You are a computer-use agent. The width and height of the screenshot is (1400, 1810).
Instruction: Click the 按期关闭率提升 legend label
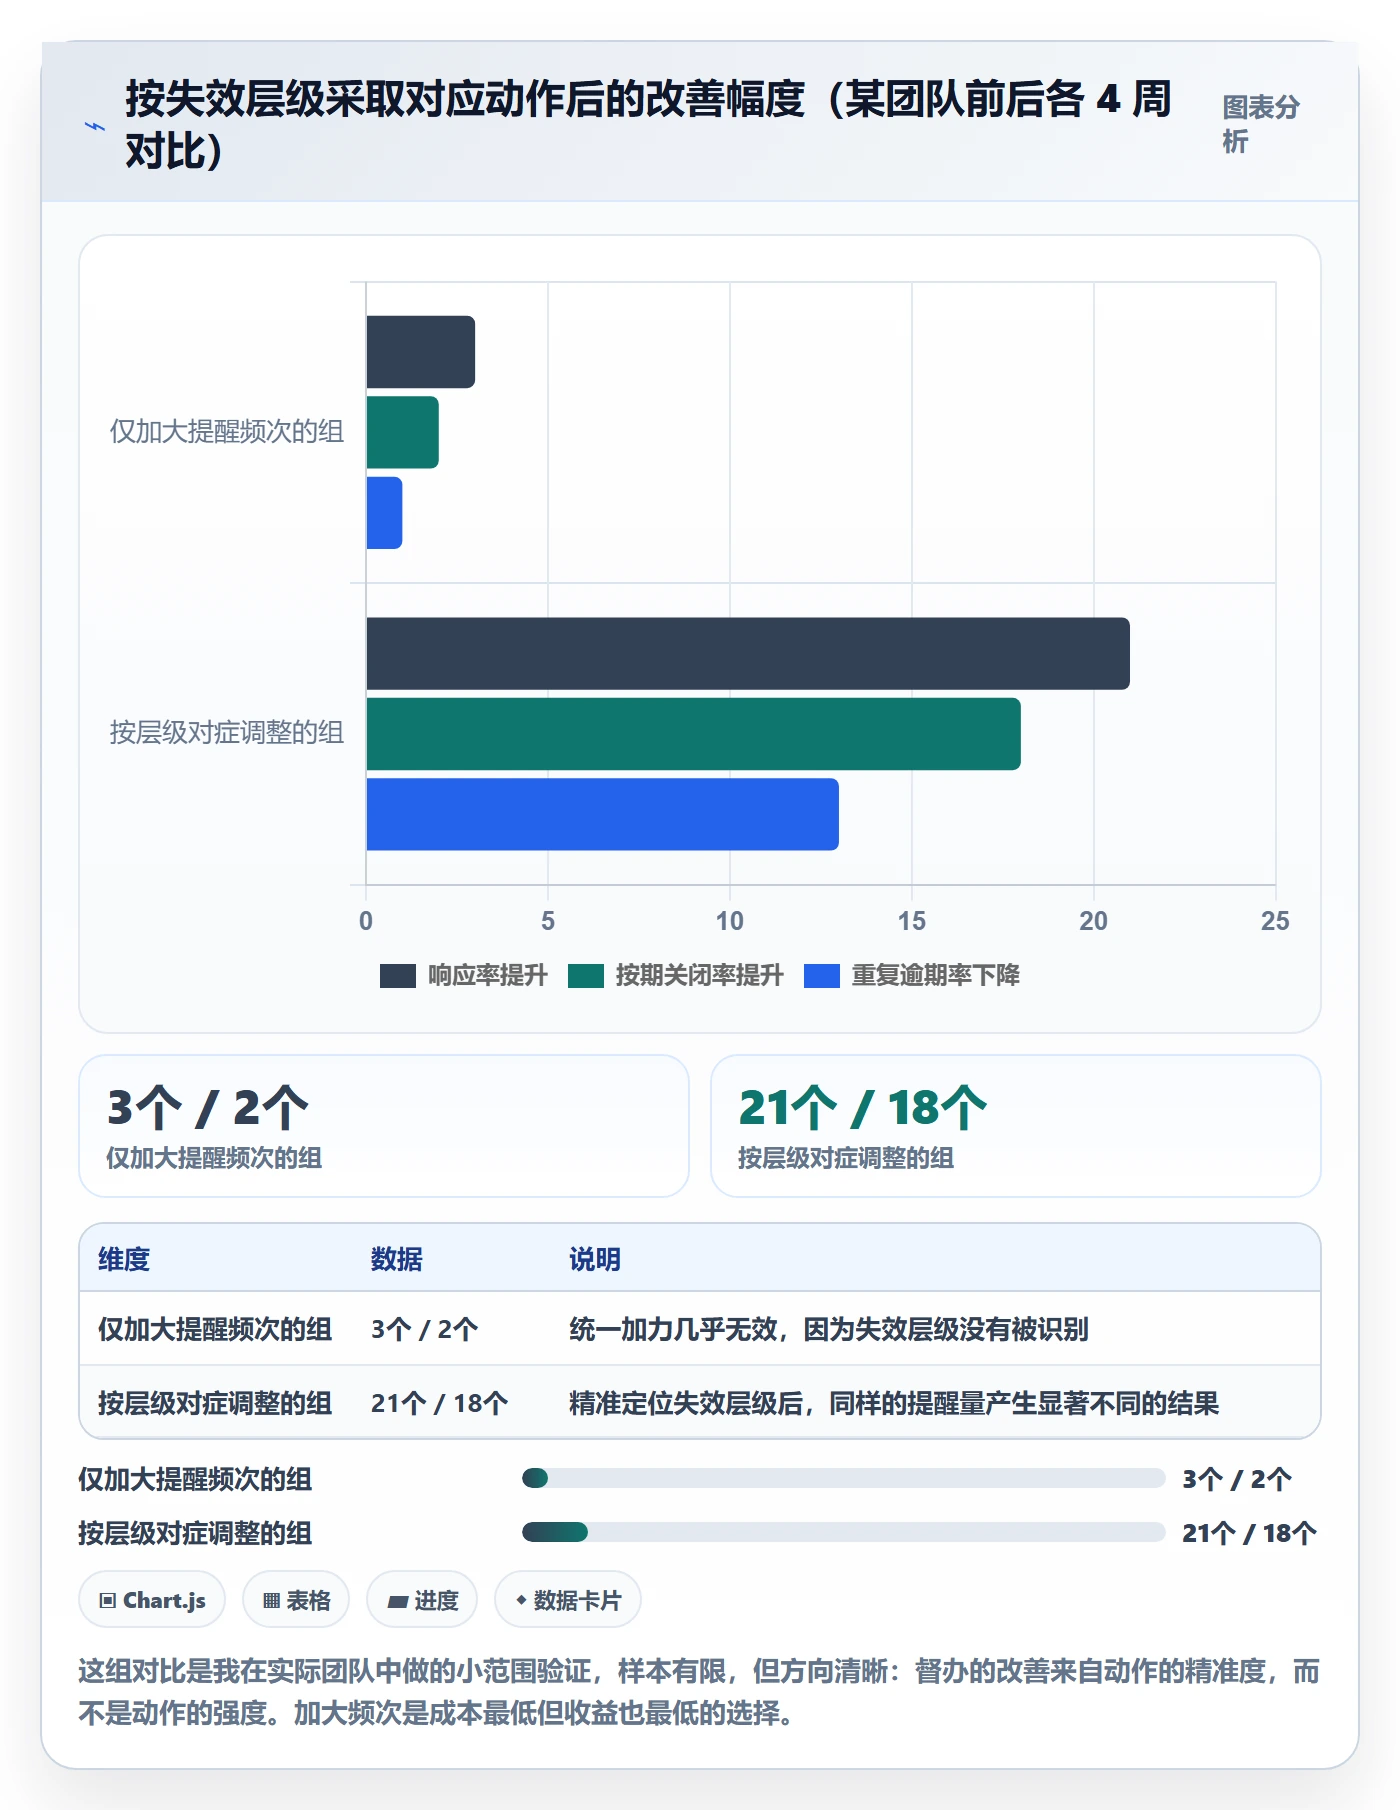[699, 976]
